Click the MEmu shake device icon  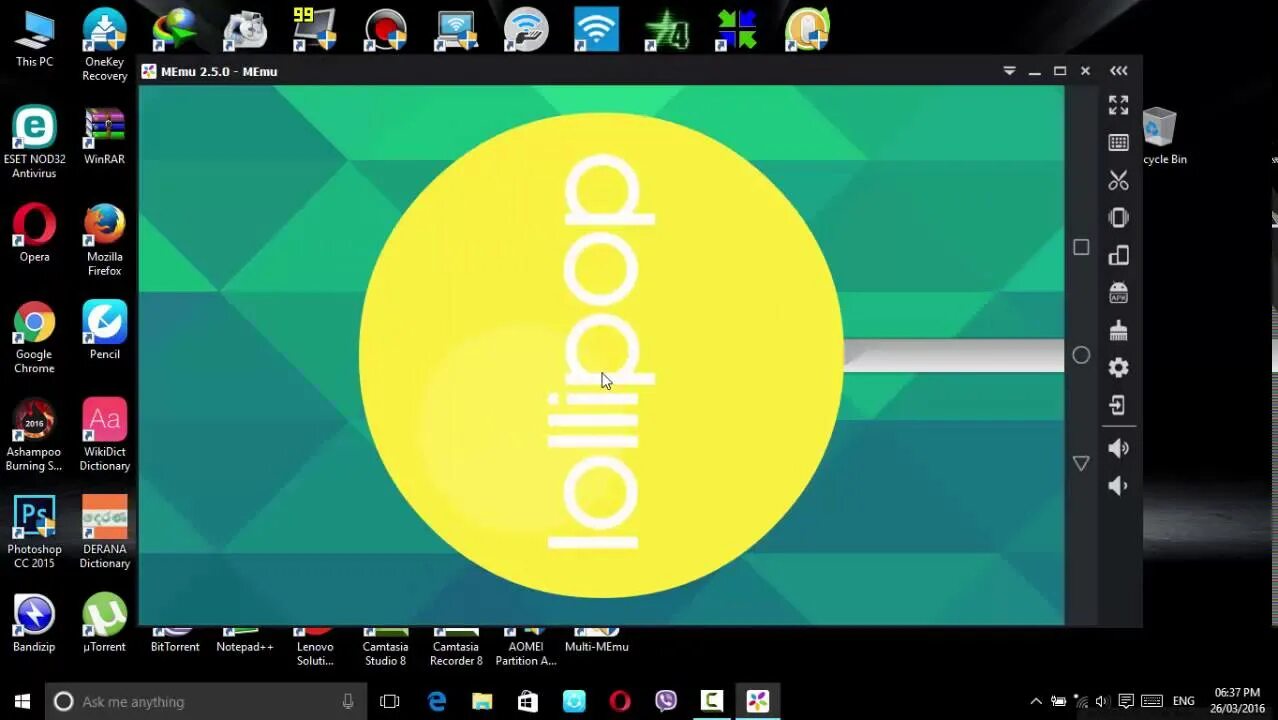click(1118, 218)
